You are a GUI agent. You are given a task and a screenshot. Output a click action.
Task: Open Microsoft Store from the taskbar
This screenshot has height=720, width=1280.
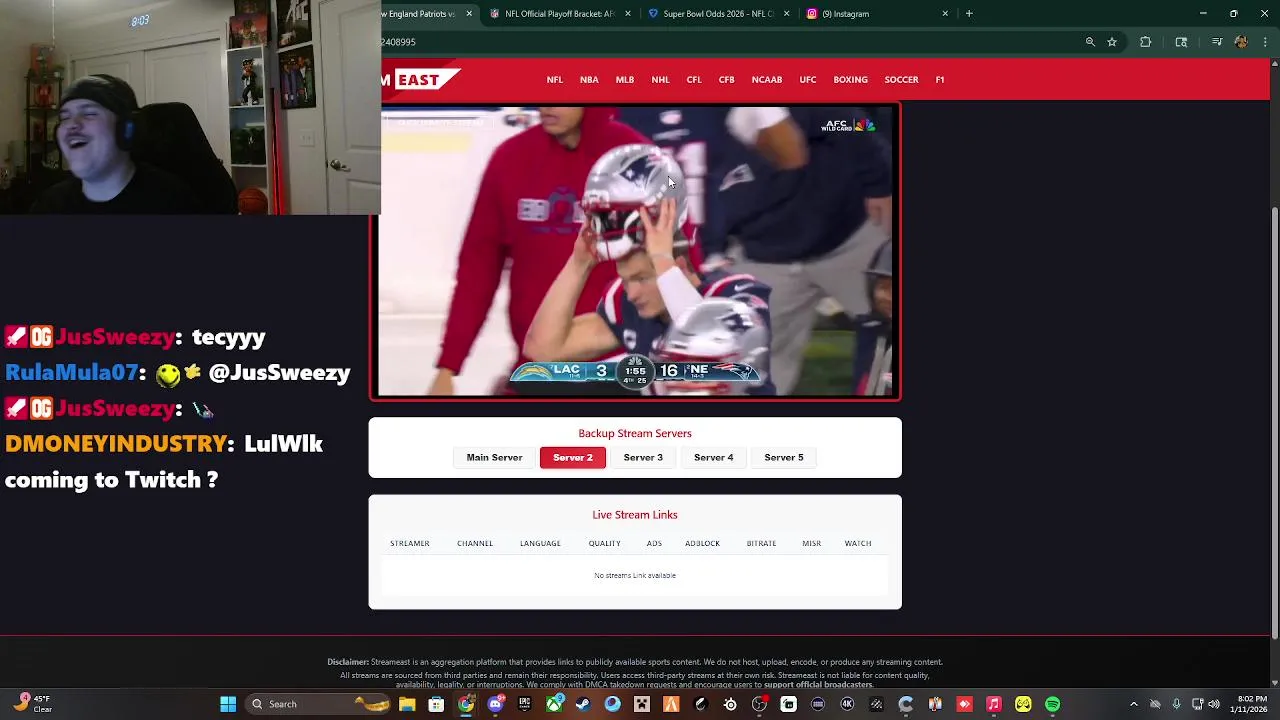436,704
